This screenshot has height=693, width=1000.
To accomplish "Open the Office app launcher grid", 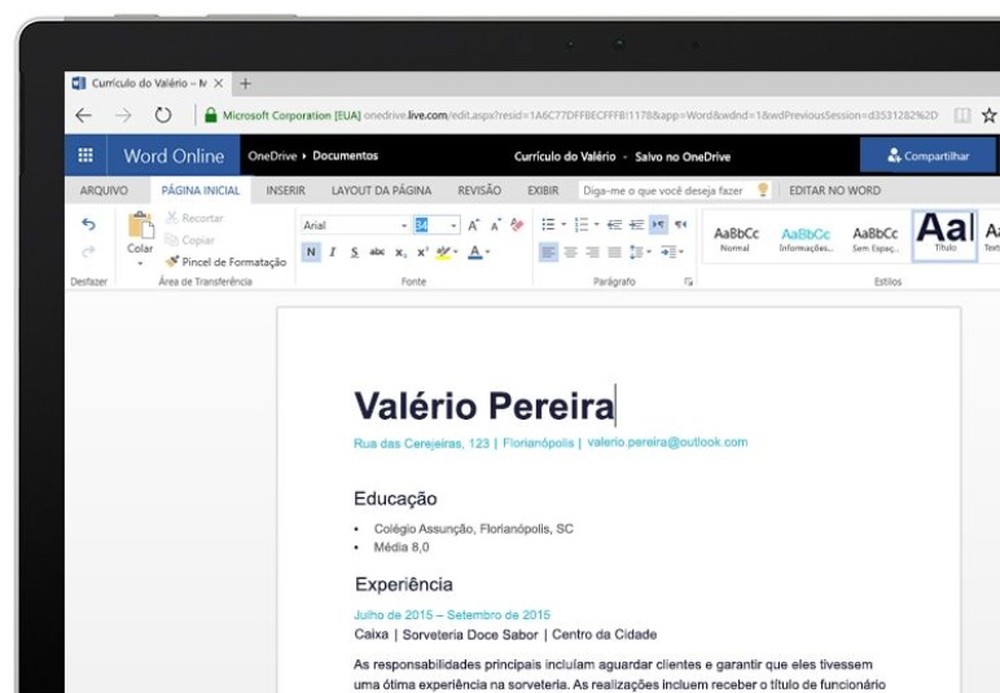I will coord(85,156).
